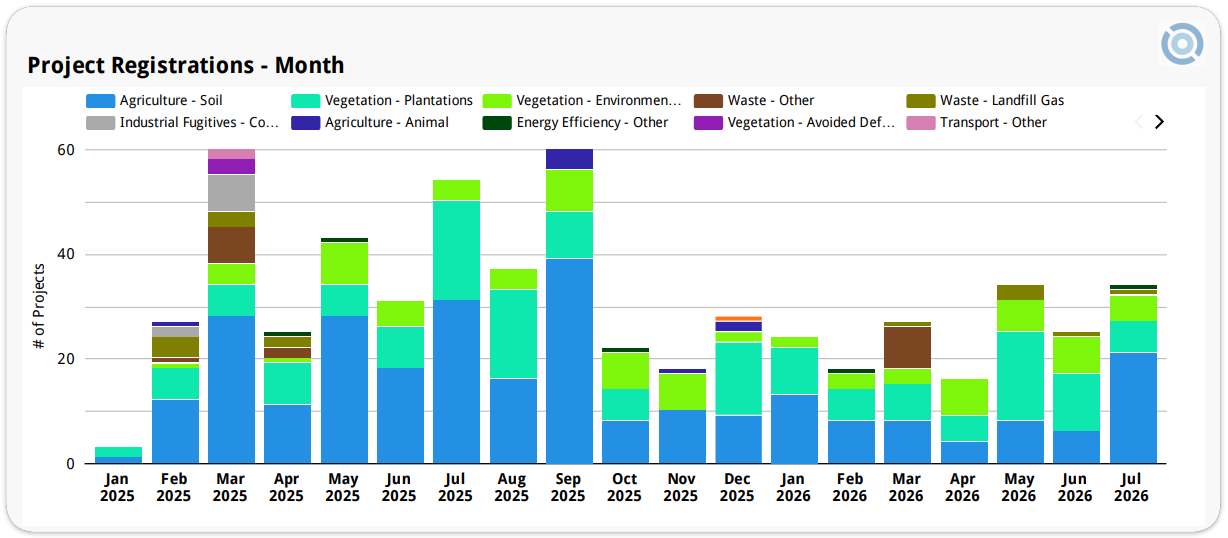Click the Vegetation - Environmen... legend swatch
The image size is (1228, 538).
coord(497,101)
